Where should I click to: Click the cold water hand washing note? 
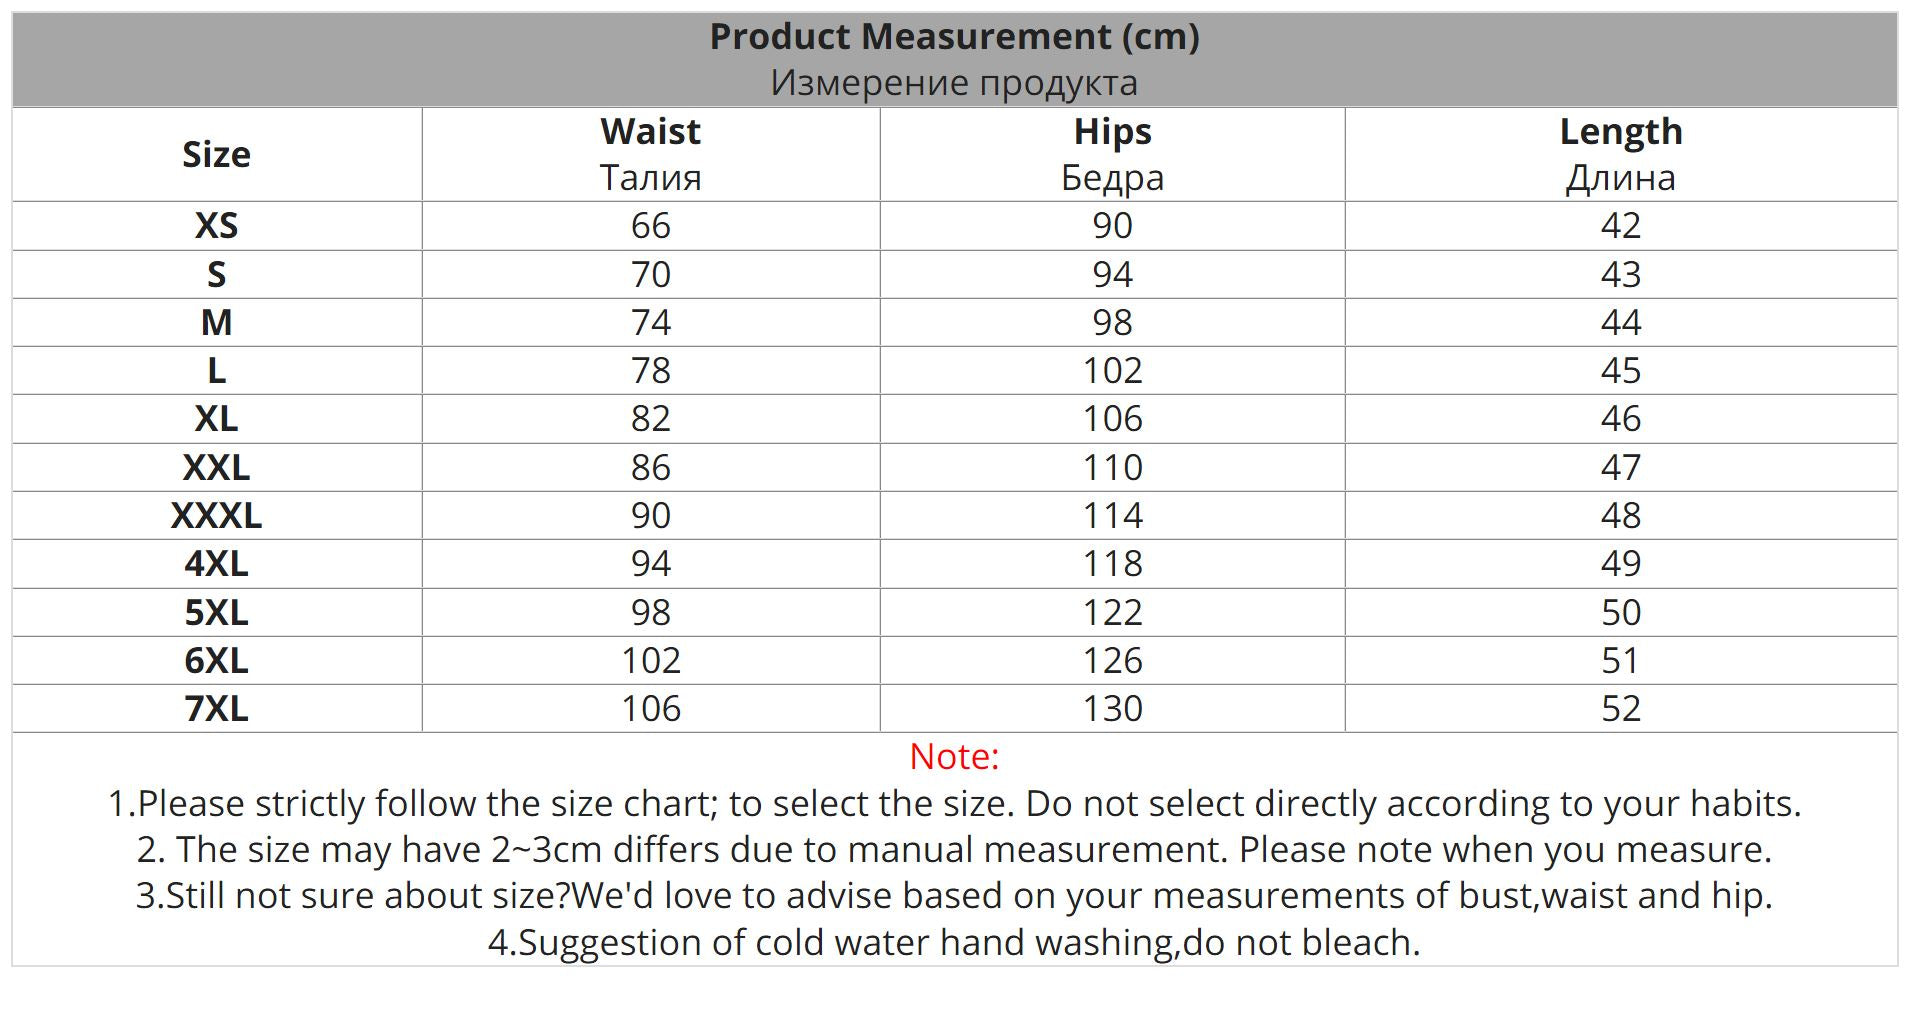(x=954, y=943)
